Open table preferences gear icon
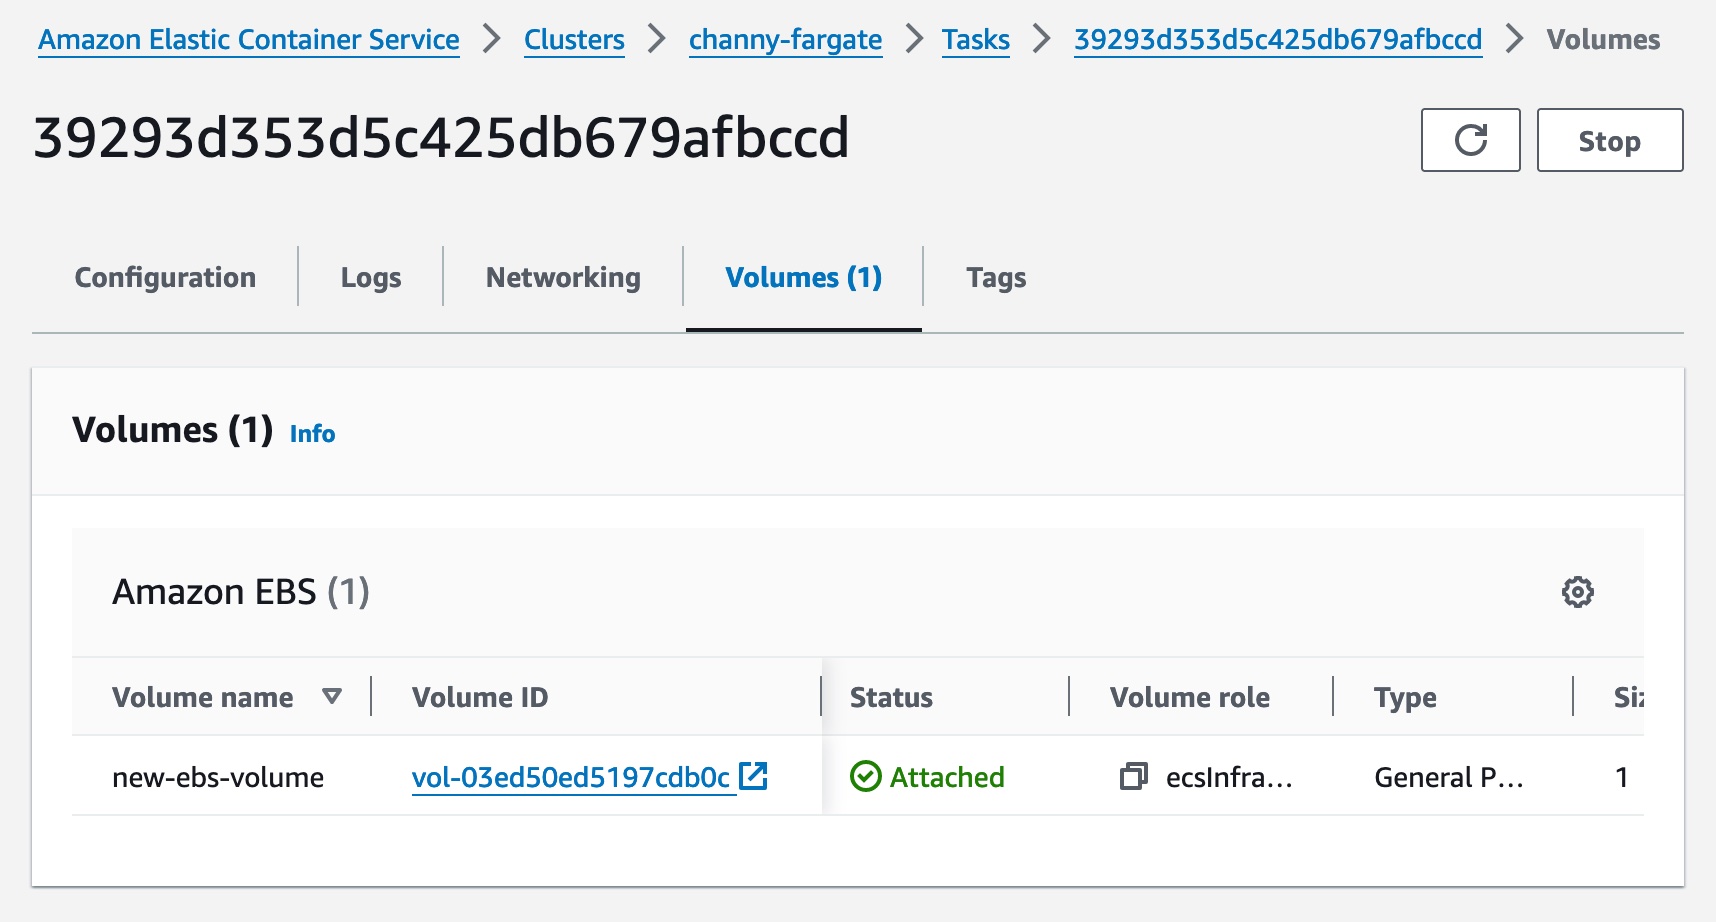The height and width of the screenshot is (922, 1716). [x=1577, y=592]
